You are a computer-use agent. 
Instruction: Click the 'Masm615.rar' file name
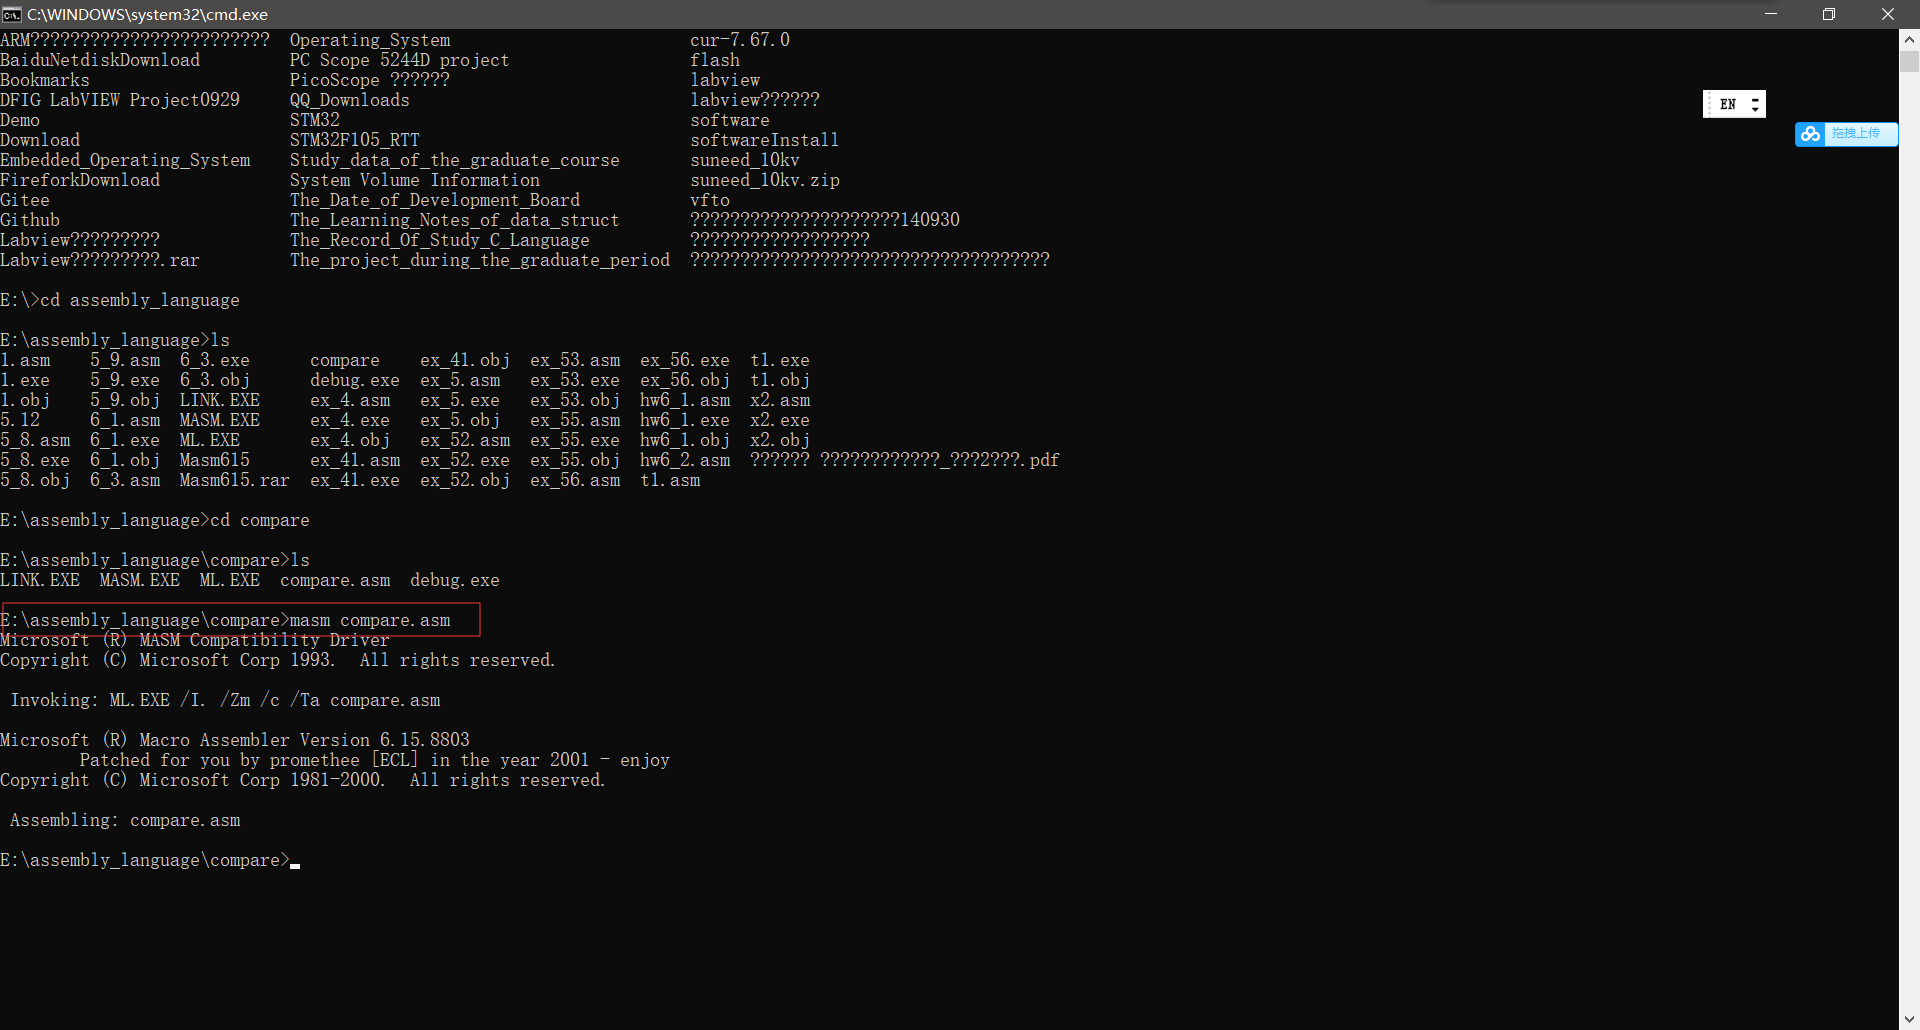(234, 480)
